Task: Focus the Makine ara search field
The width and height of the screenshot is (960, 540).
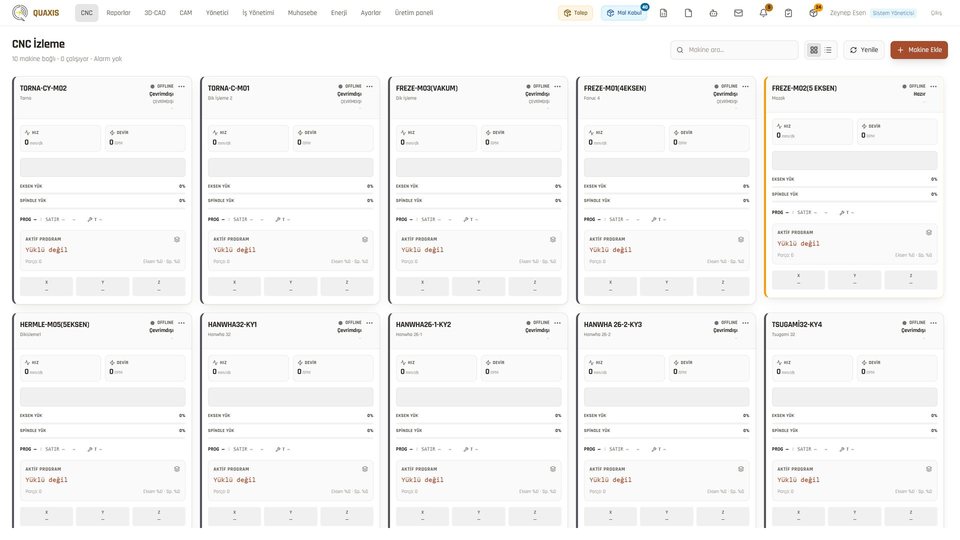Action: [x=734, y=50]
